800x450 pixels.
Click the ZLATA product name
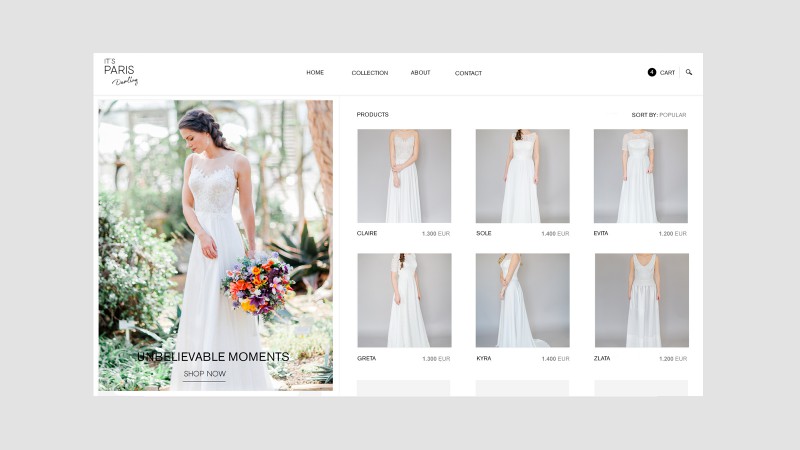(602, 358)
